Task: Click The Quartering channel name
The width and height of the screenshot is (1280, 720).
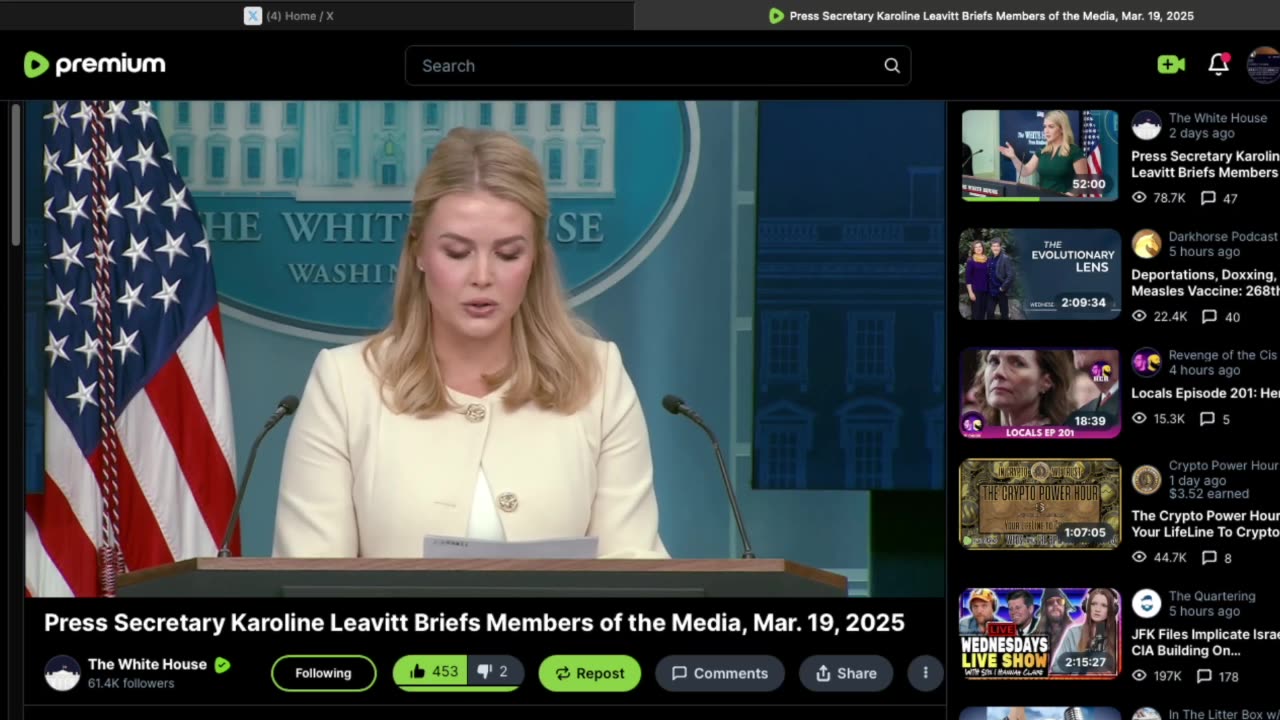Action: [x=1212, y=596]
